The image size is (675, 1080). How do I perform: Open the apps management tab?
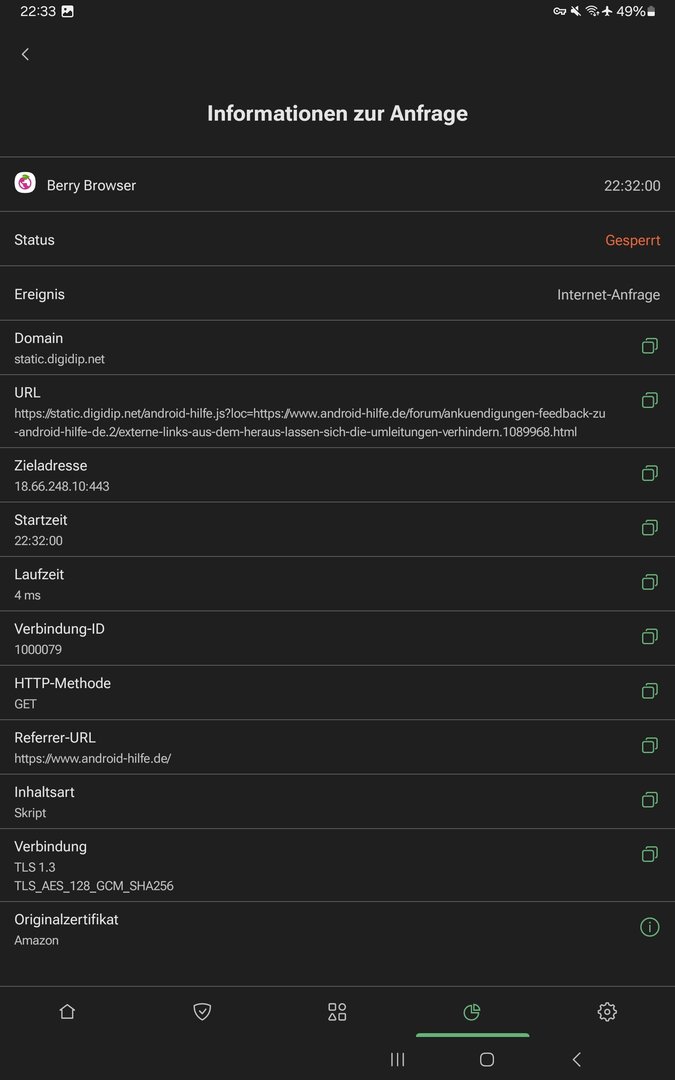337,1012
